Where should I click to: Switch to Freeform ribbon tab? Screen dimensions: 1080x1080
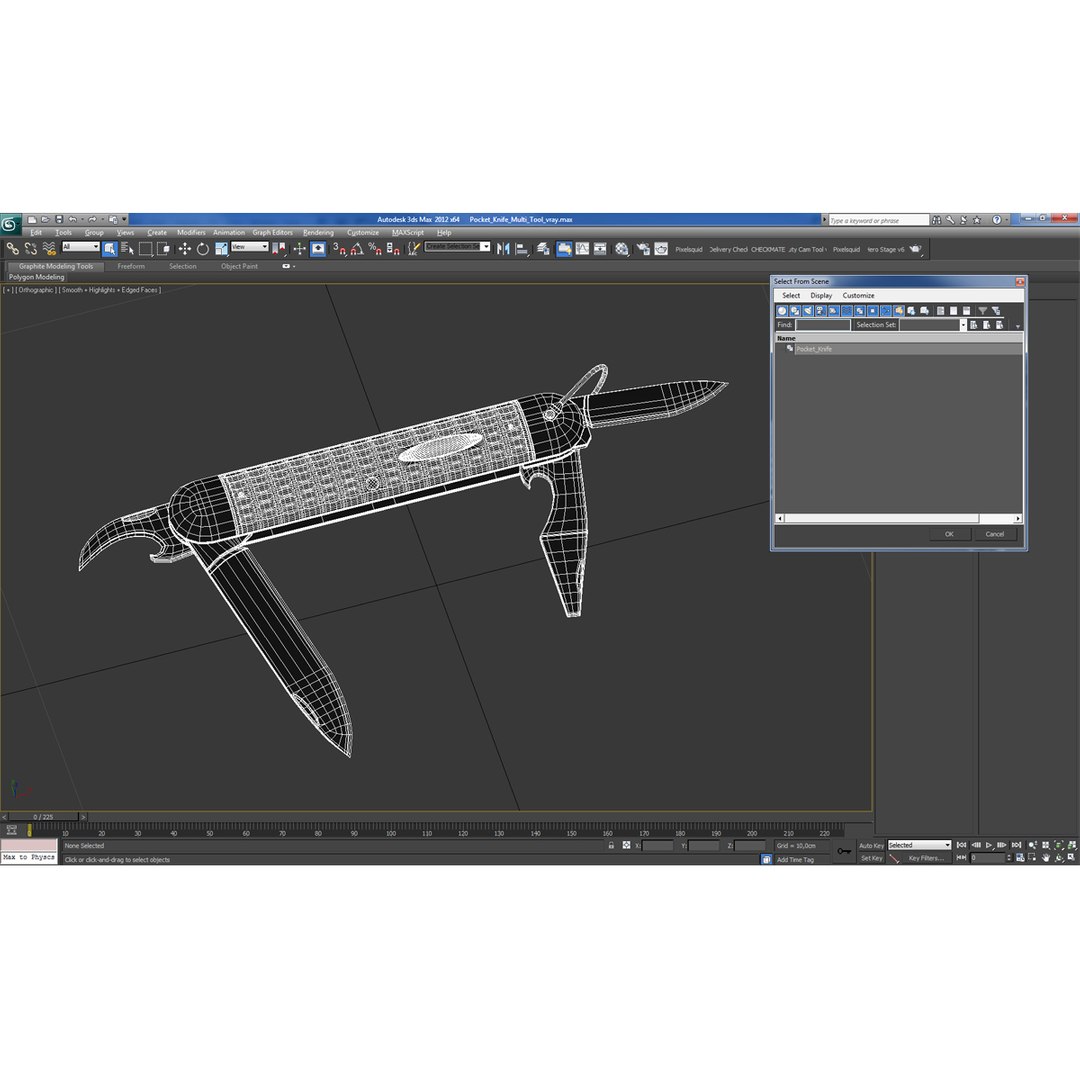(131, 266)
